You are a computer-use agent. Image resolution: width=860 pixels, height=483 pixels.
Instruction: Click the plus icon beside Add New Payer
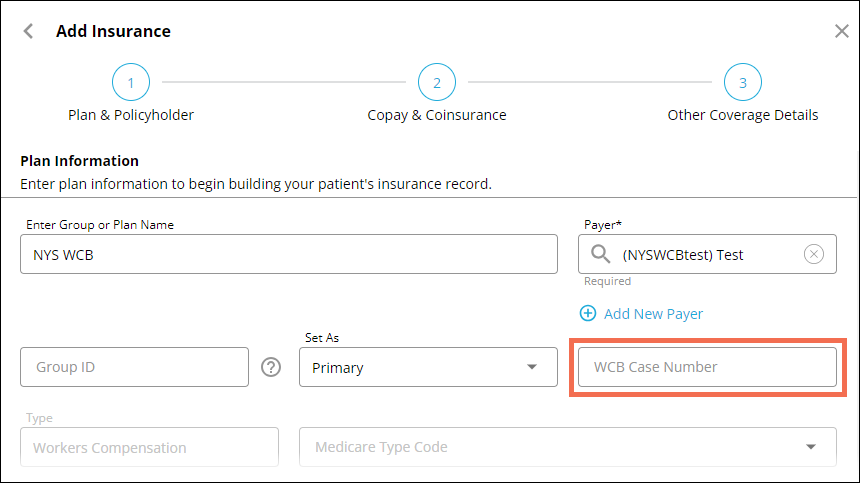(588, 314)
